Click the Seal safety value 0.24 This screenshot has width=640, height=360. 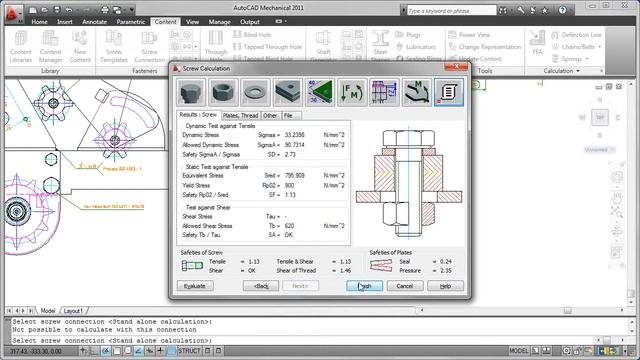[x=446, y=262]
